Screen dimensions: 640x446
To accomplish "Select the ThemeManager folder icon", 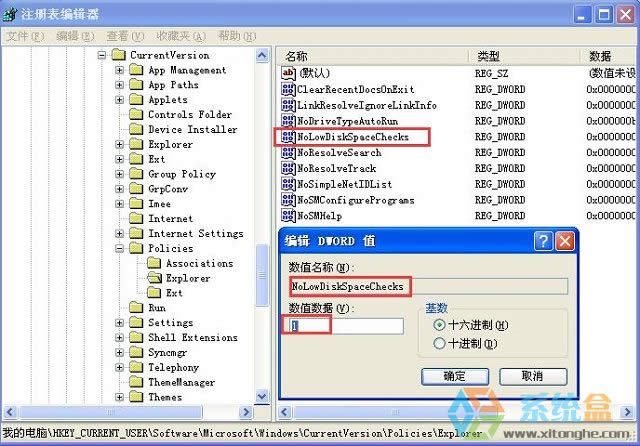I will tap(137, 382).
